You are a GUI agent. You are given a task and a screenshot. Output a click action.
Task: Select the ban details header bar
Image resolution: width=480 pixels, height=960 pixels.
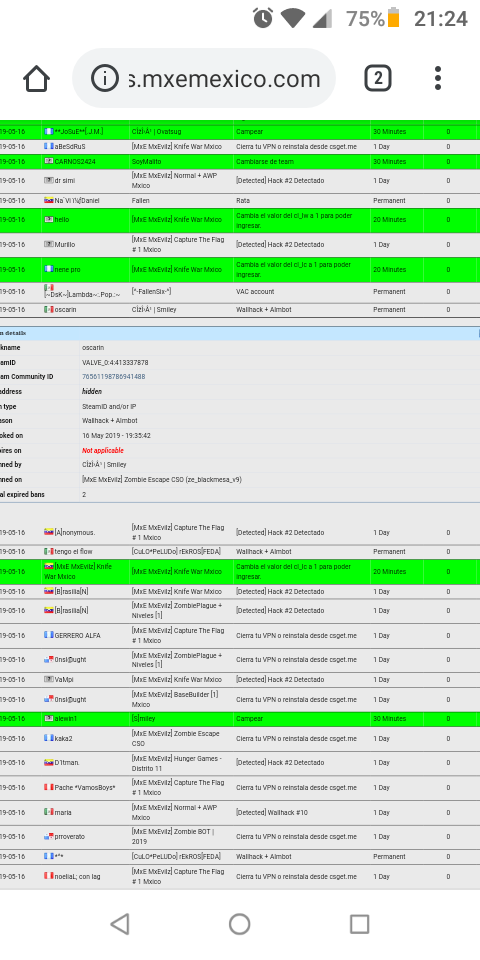(240, 333)
